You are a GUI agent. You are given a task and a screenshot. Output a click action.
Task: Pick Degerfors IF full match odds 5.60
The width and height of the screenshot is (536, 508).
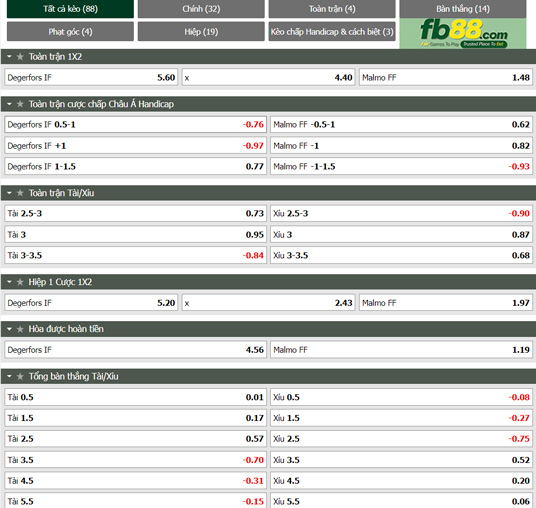91,78
